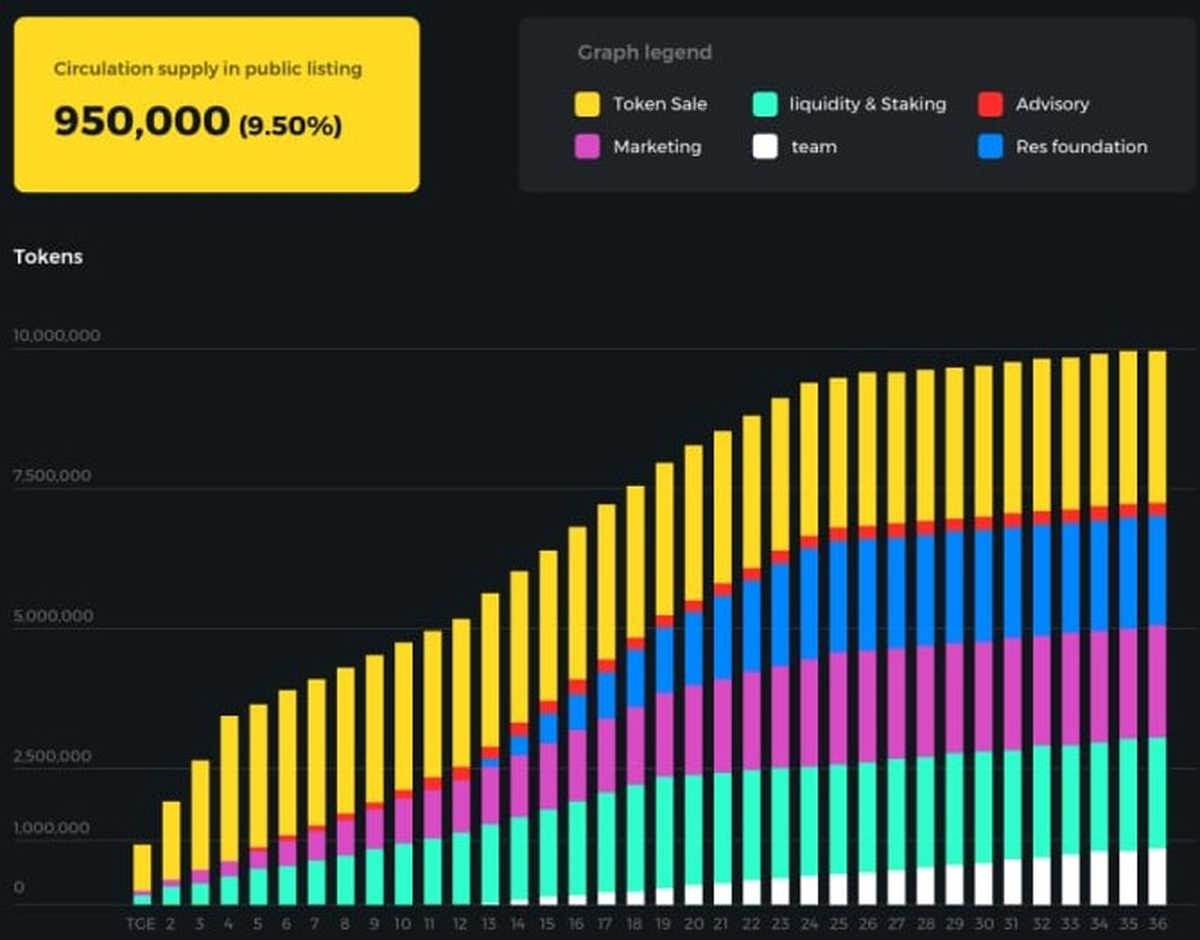Image resolution: width=1200 pixels, height=940 pixels.
Task: Toggle the Advisory series label
Action: (1052, 104)
